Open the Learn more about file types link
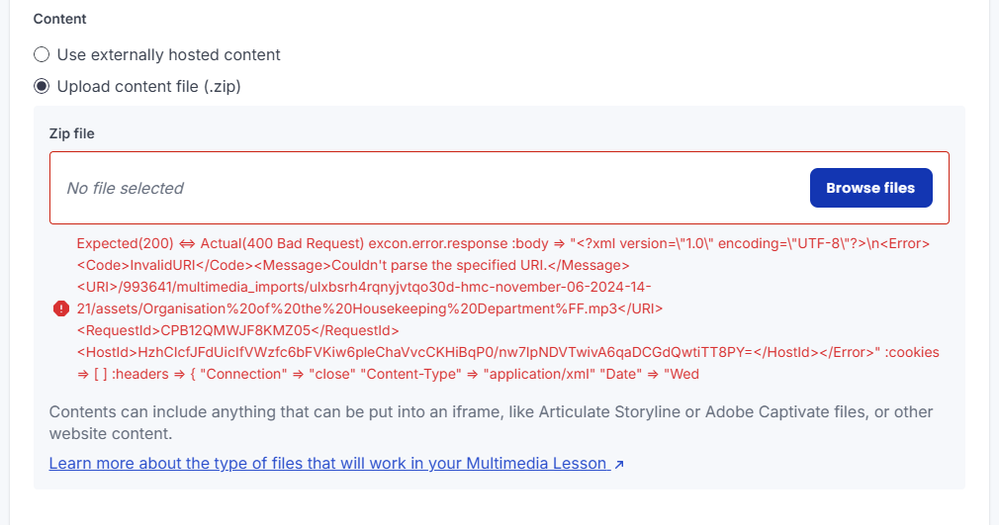This screenshot has height=525, width=999. pos(328,463)
